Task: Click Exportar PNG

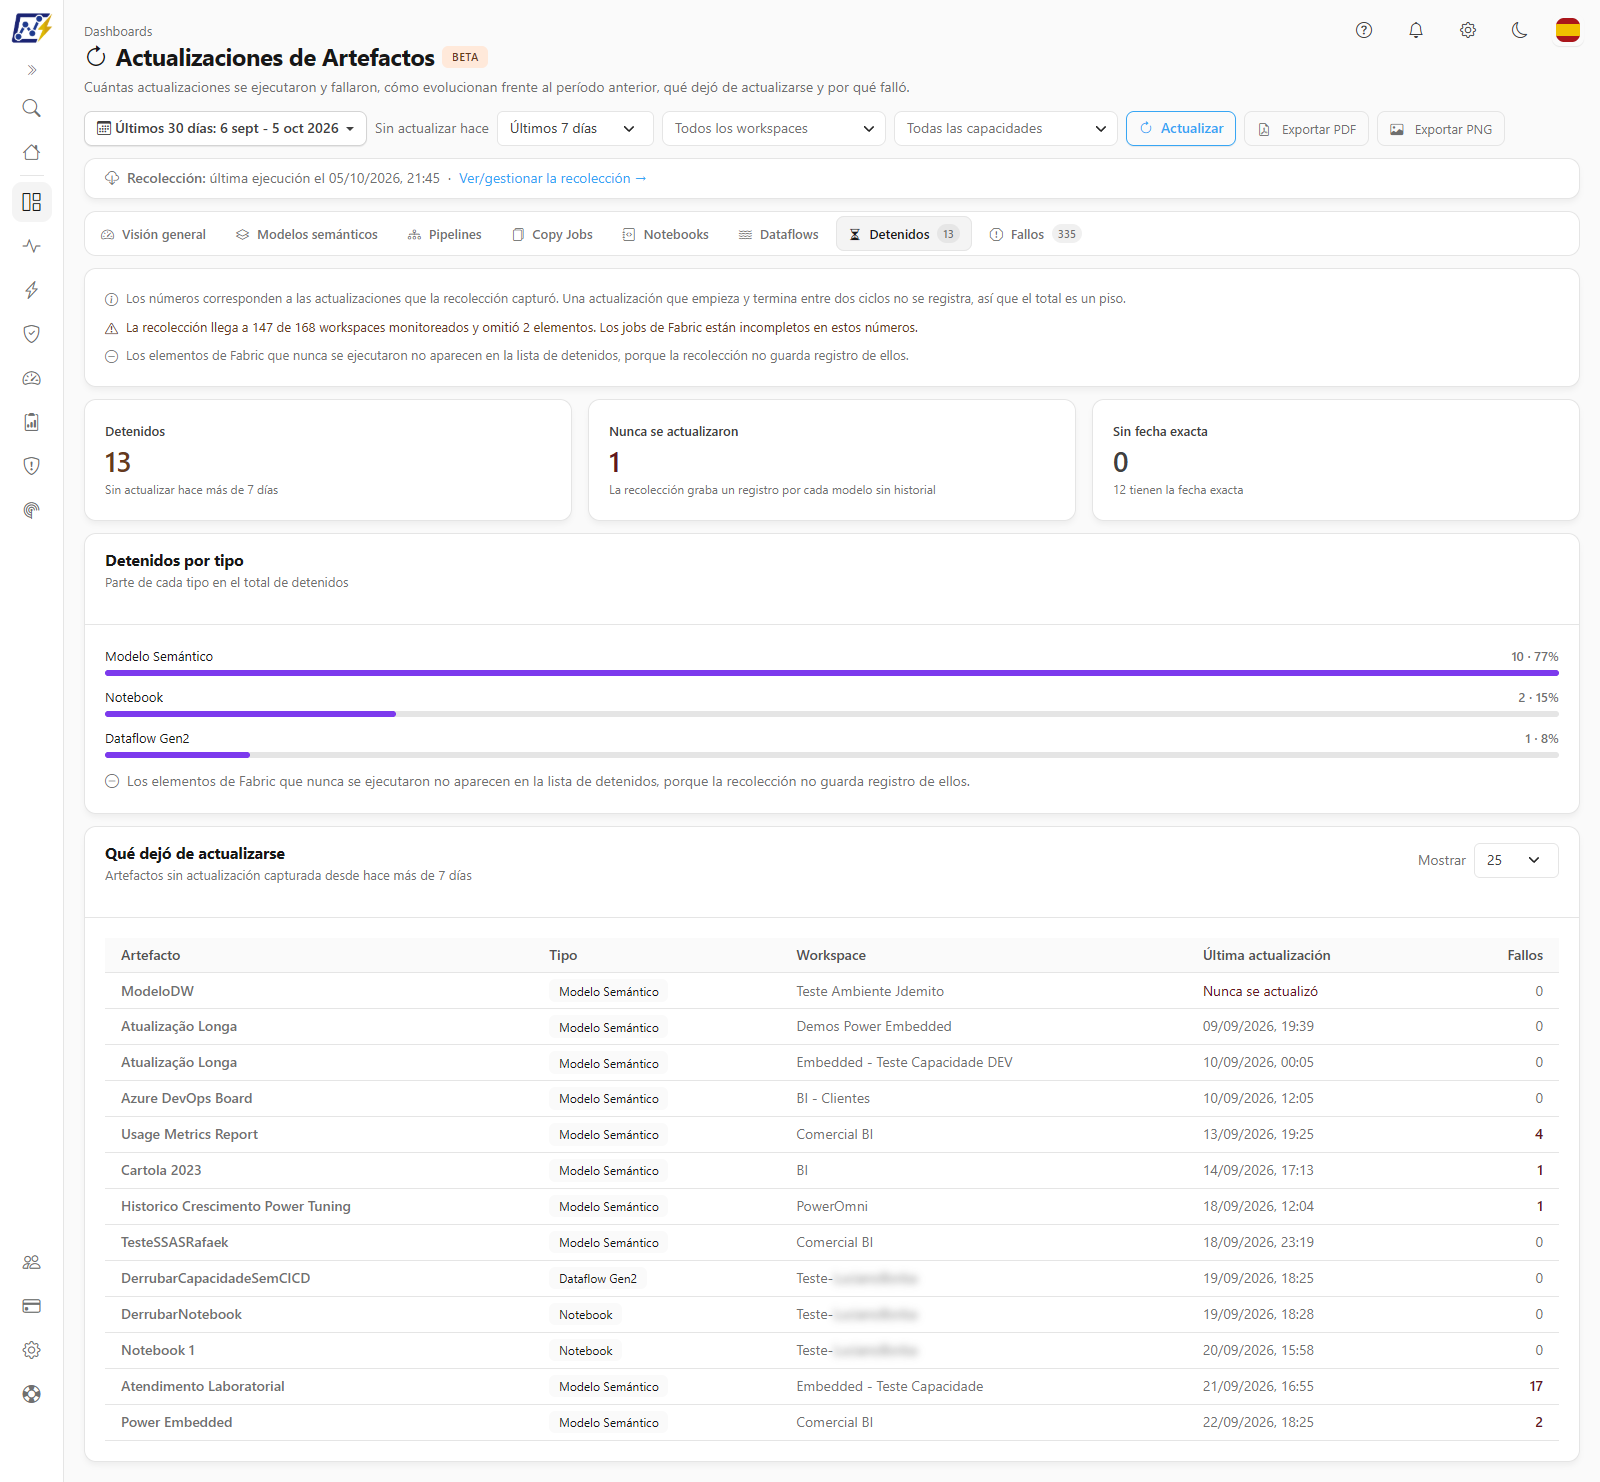Action: [x=1441, y=129]
